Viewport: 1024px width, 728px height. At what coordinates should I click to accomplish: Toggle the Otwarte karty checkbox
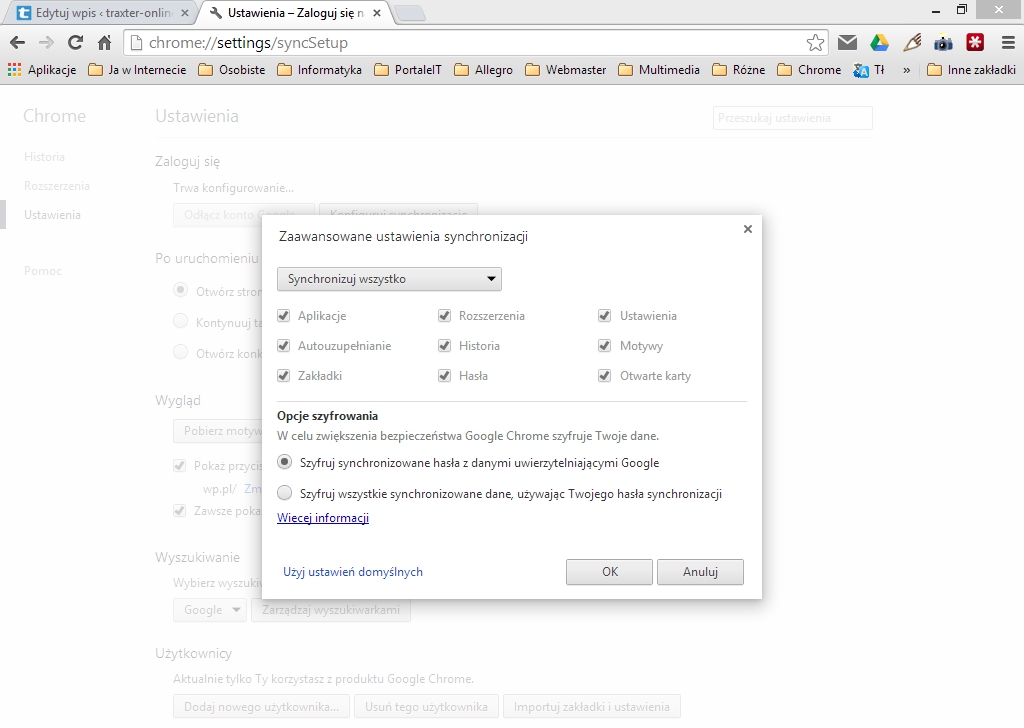click(605, 376)
